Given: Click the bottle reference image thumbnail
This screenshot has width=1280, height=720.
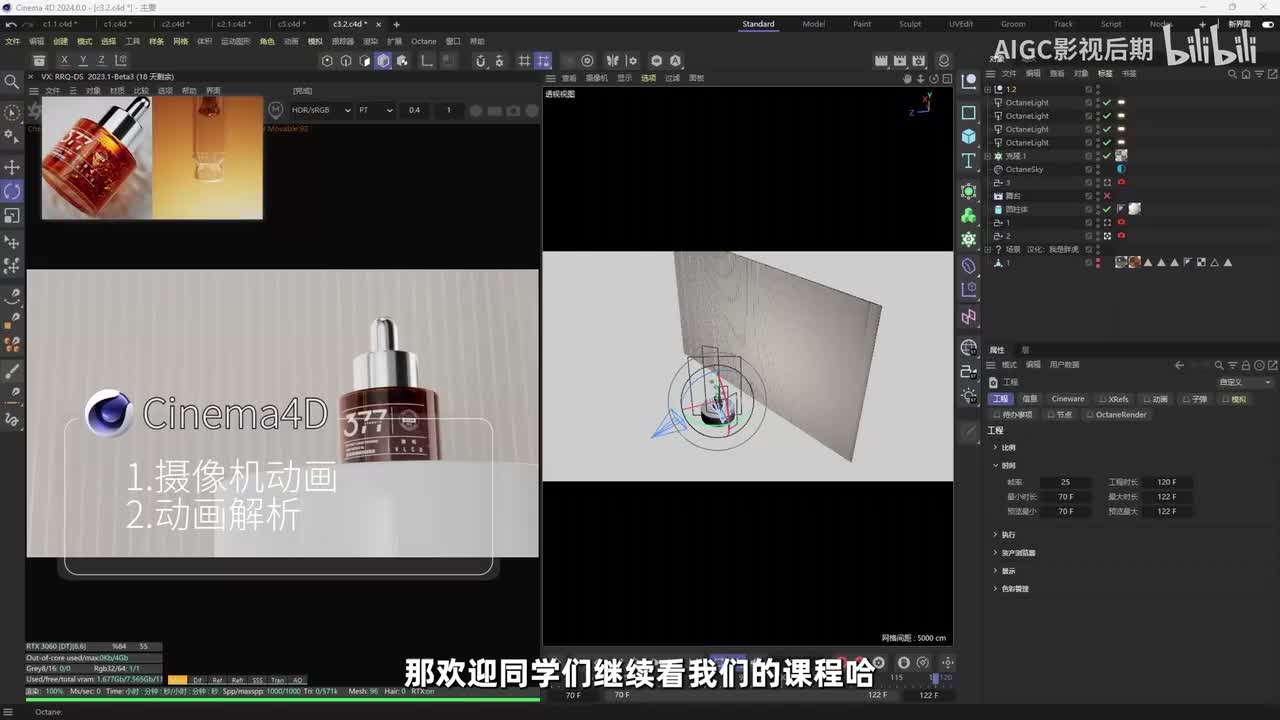Looking at the screenshot, I should click(97, 158).
